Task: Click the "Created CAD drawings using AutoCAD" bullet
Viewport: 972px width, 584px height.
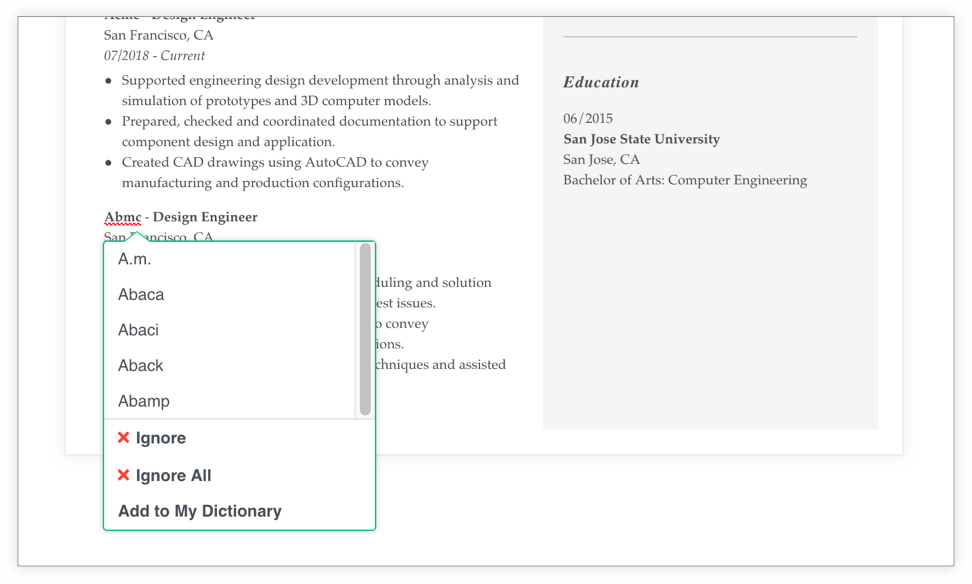Action: (x=289, y=162)
